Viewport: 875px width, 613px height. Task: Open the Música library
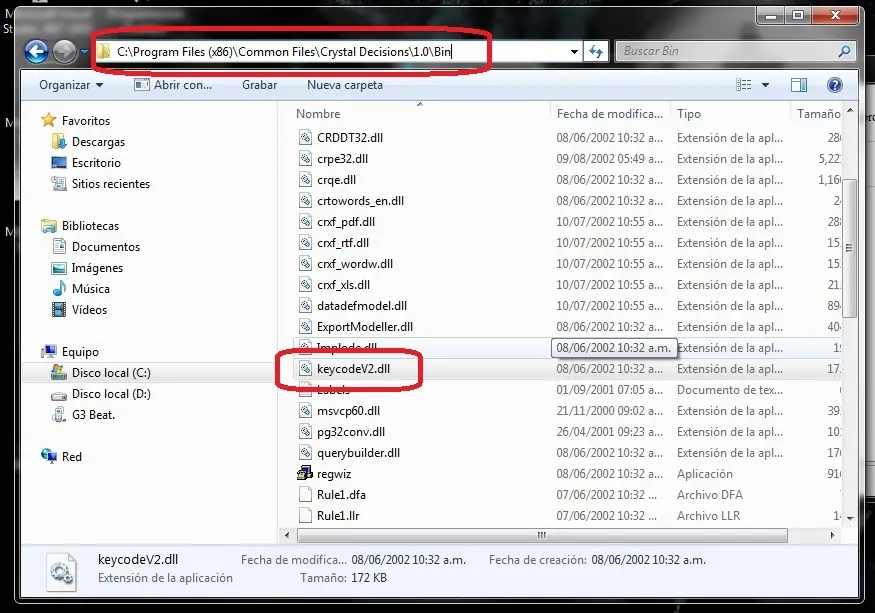(x=90, y=289)
